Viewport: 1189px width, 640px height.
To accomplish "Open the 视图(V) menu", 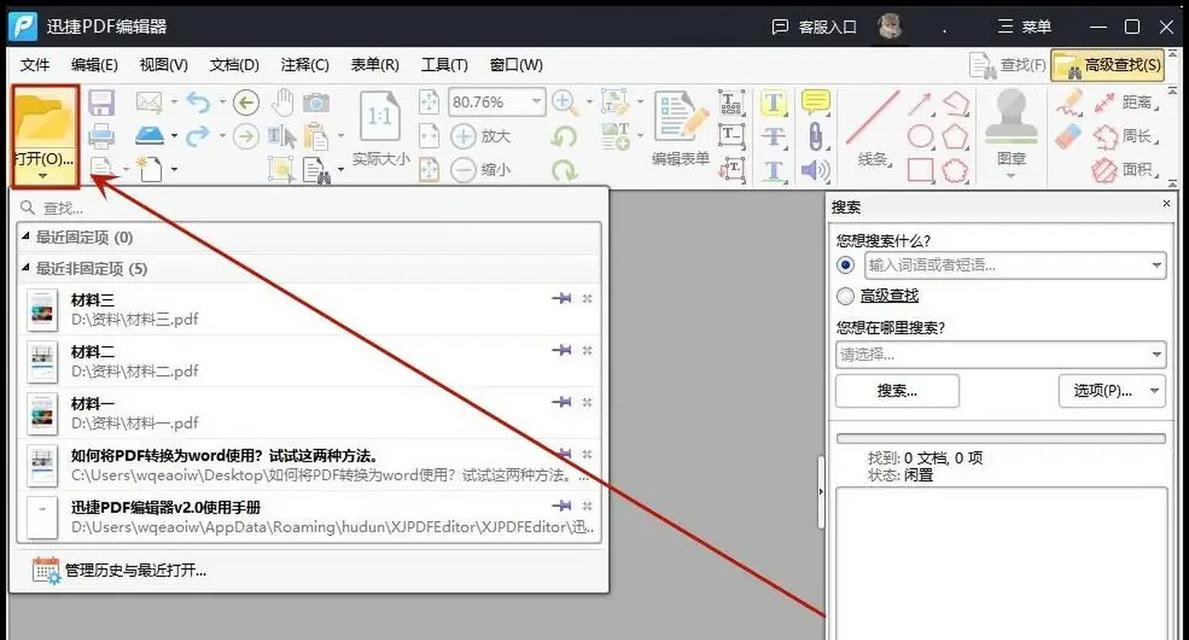I will click(x=164, y=65).
